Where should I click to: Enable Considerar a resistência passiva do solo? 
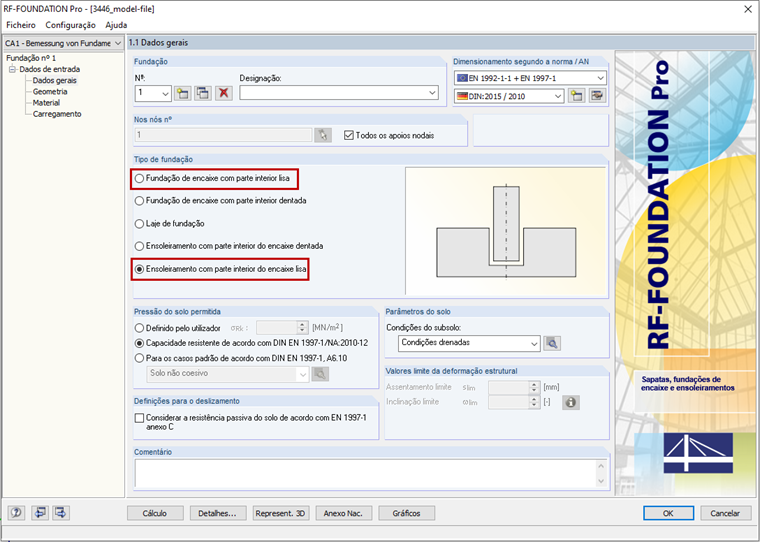[x=140, y=418]
